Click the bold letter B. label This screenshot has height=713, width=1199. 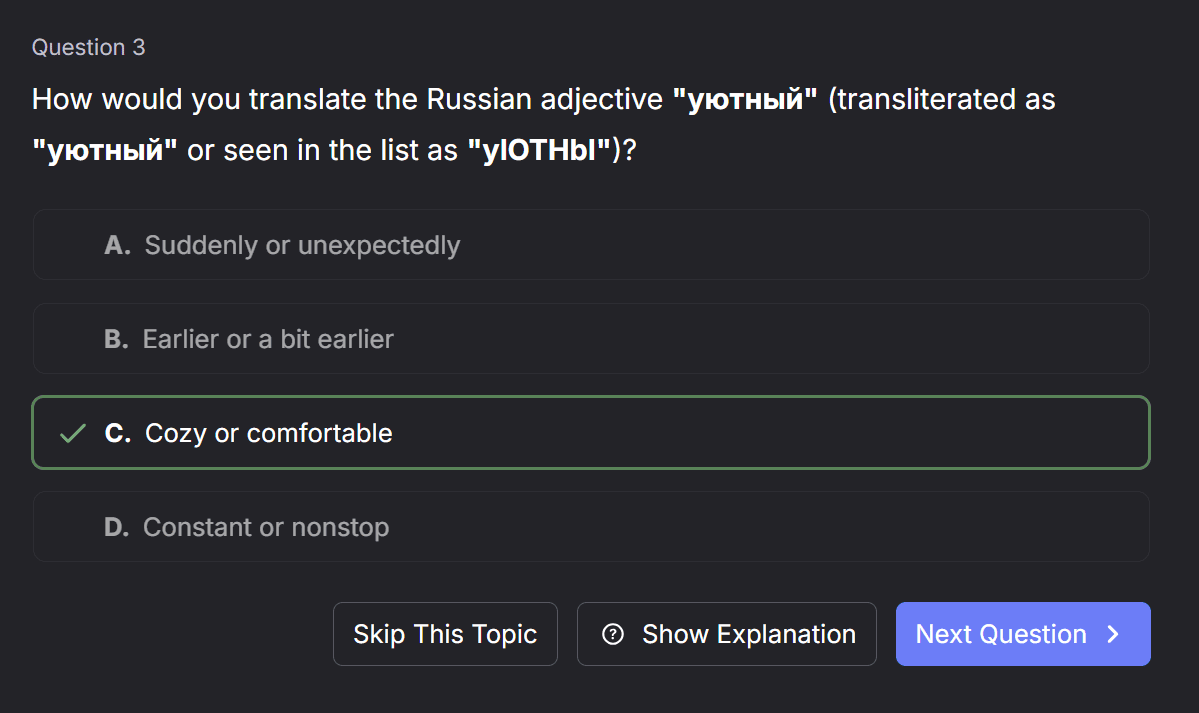click(116, 339)
